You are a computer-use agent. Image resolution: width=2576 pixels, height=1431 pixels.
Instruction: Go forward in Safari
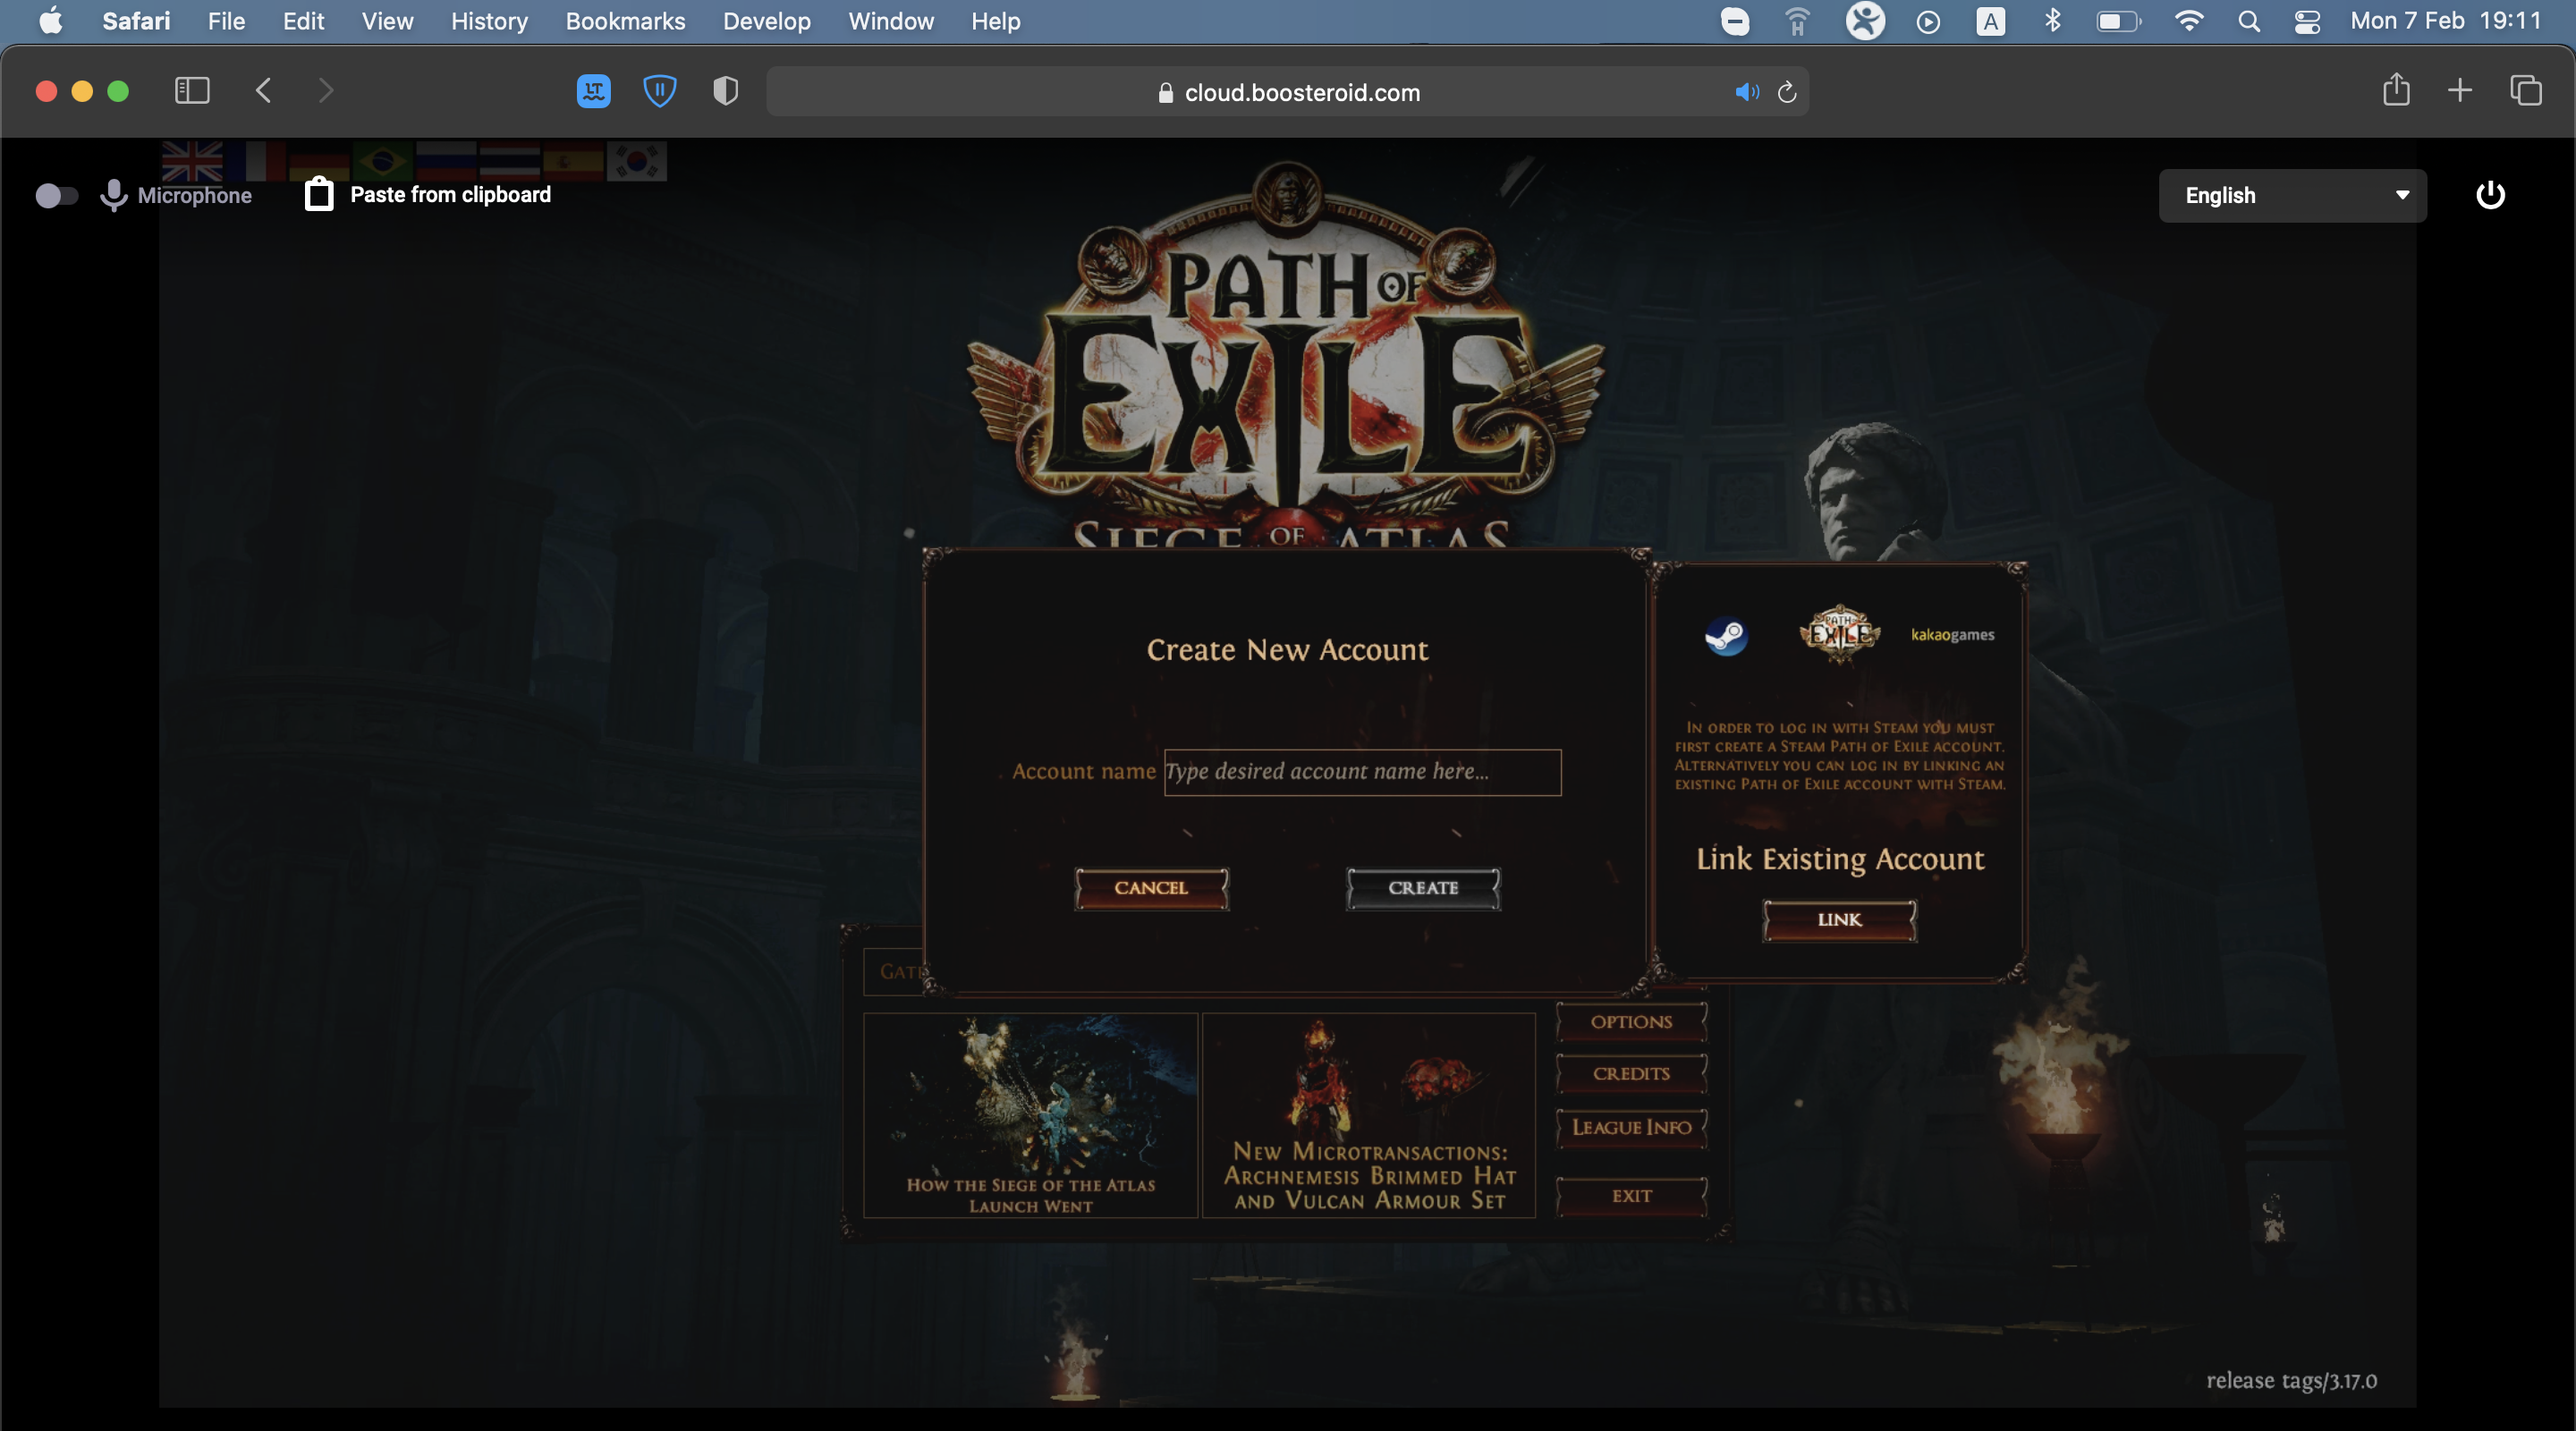click(326, 91)
